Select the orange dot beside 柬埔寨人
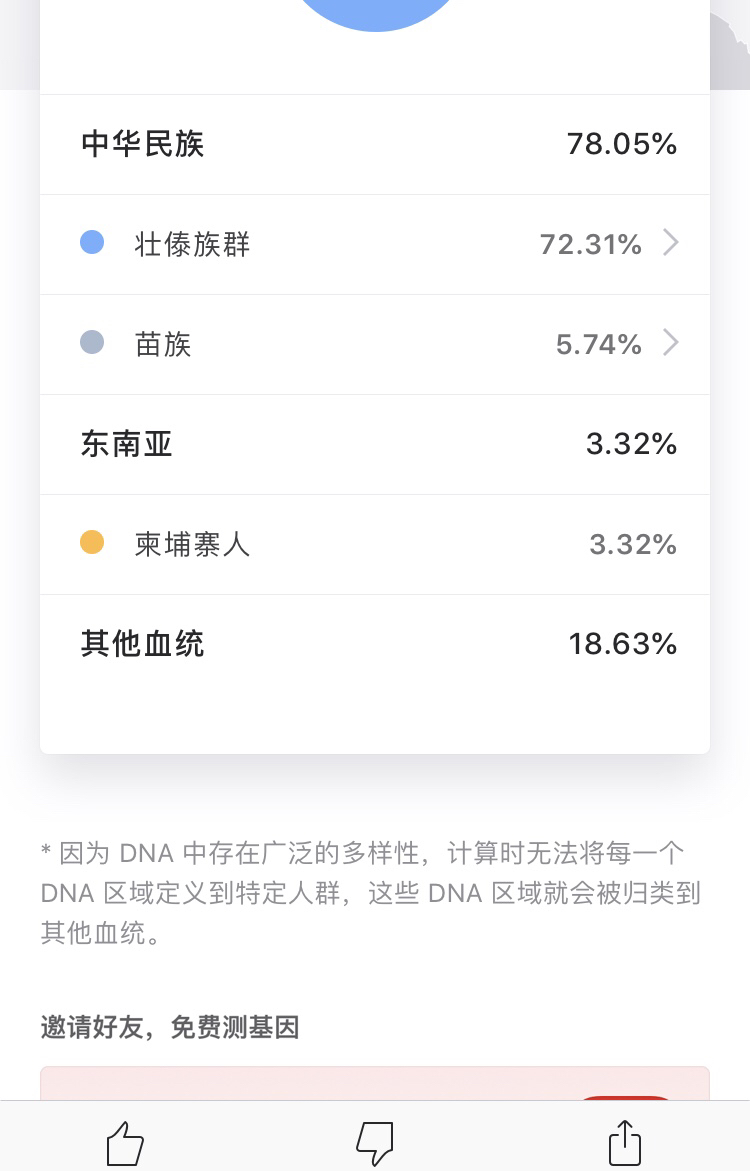Screen dimensions: 750x1171 pyautogui.click(x=92, y=542)
